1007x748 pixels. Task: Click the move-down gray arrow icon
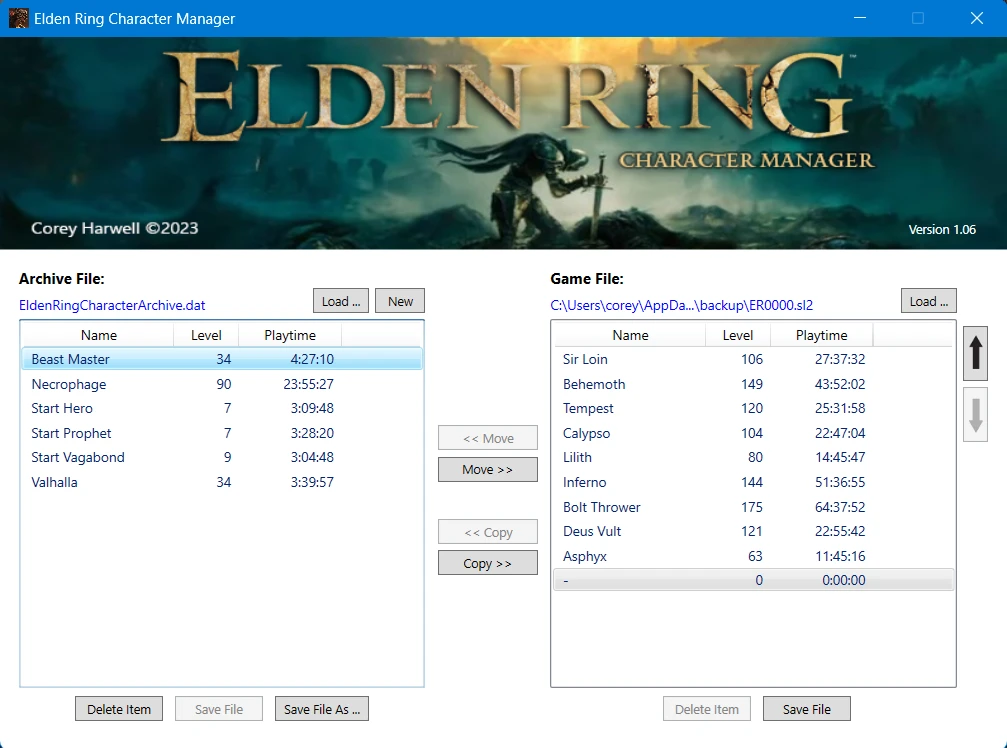(975, 415)
